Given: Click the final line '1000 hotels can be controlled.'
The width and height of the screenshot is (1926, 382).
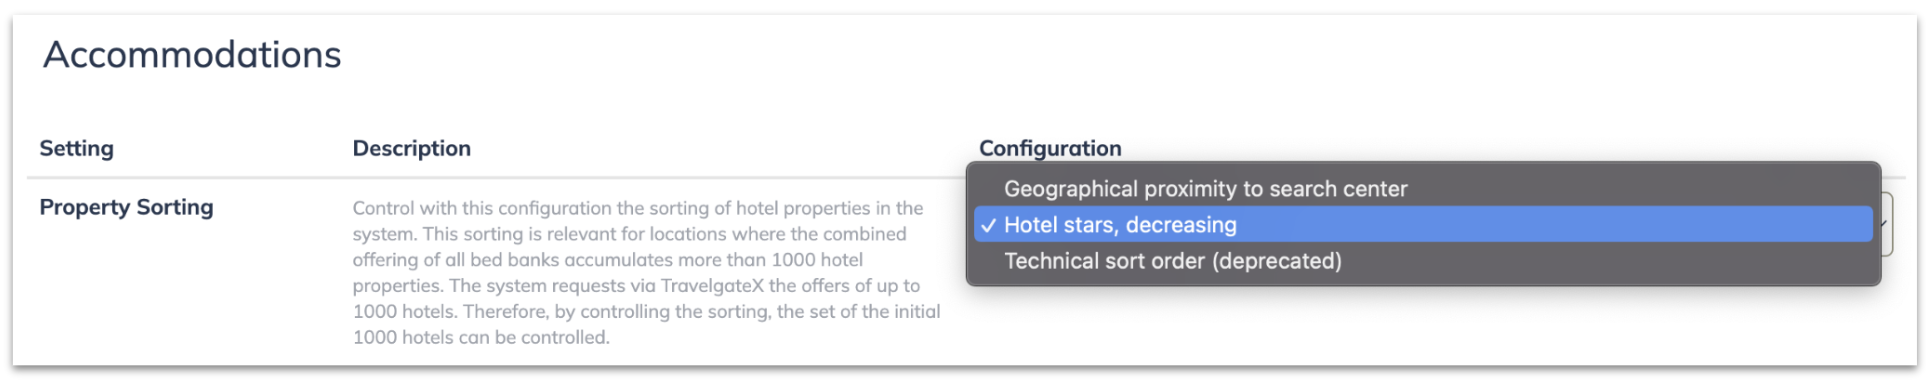Looking at the screenshot, I should (481, 337).
